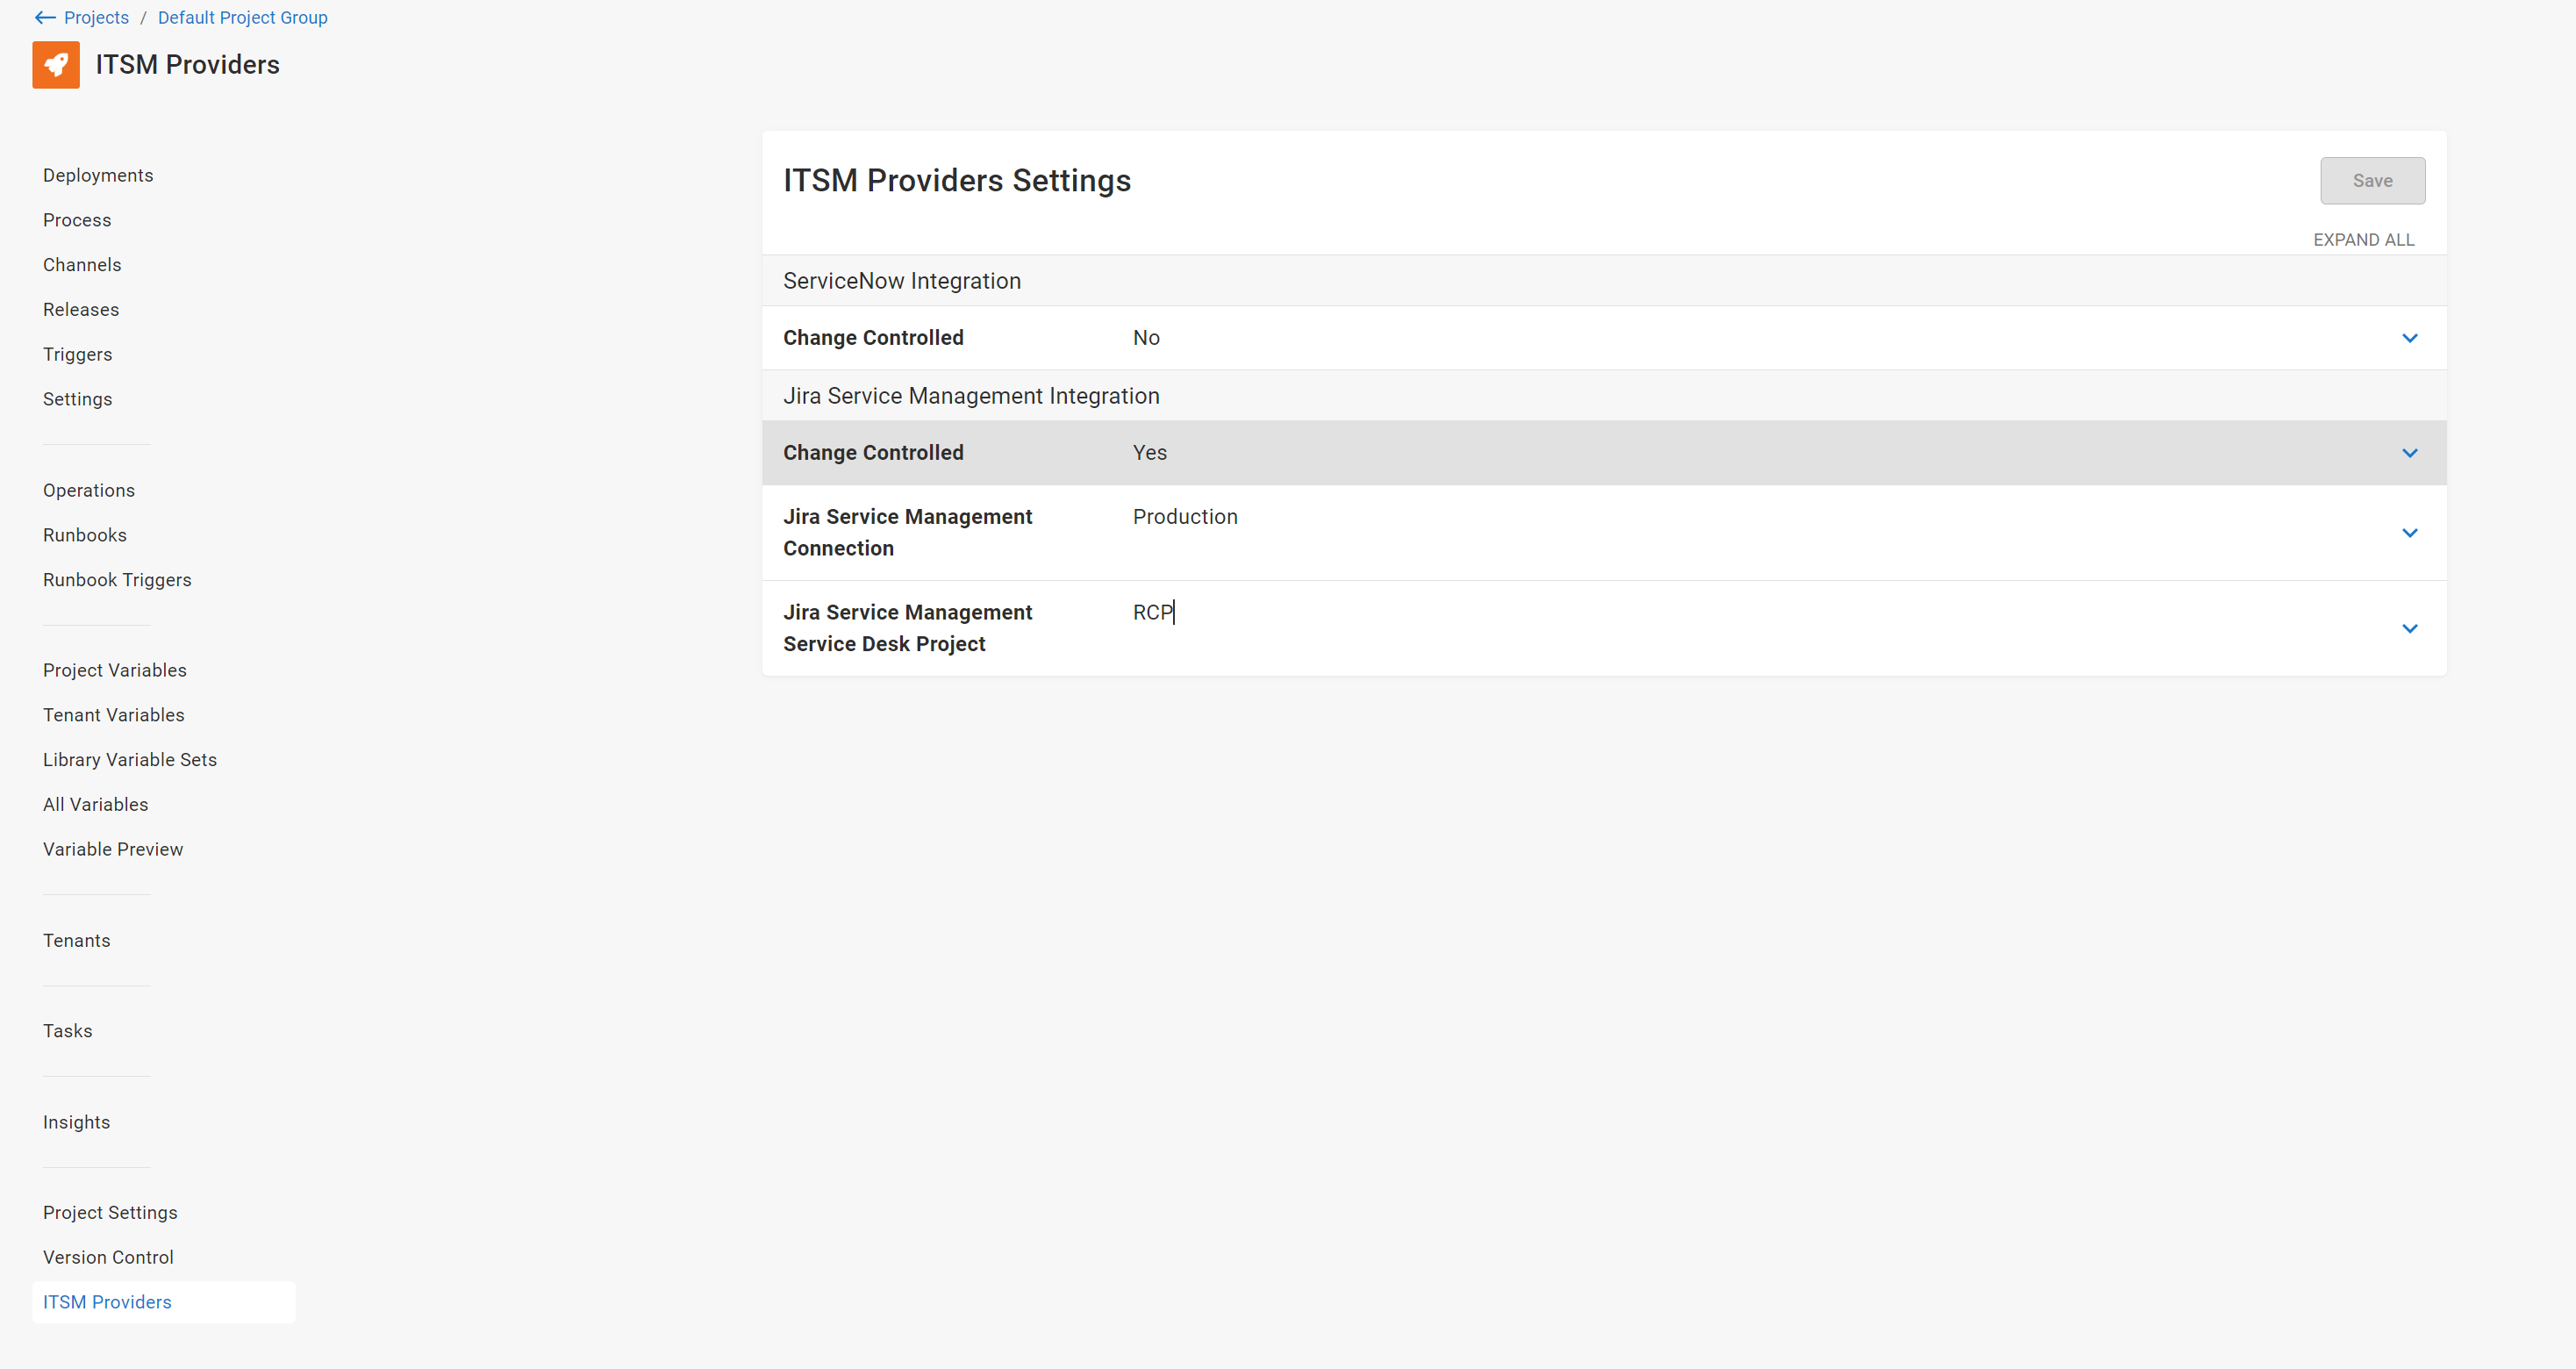Image resolution: width=2576 pixels, height=1369 pixels.
Task: Open the Default Project Group breadcrumb
Action: (242, 17)
